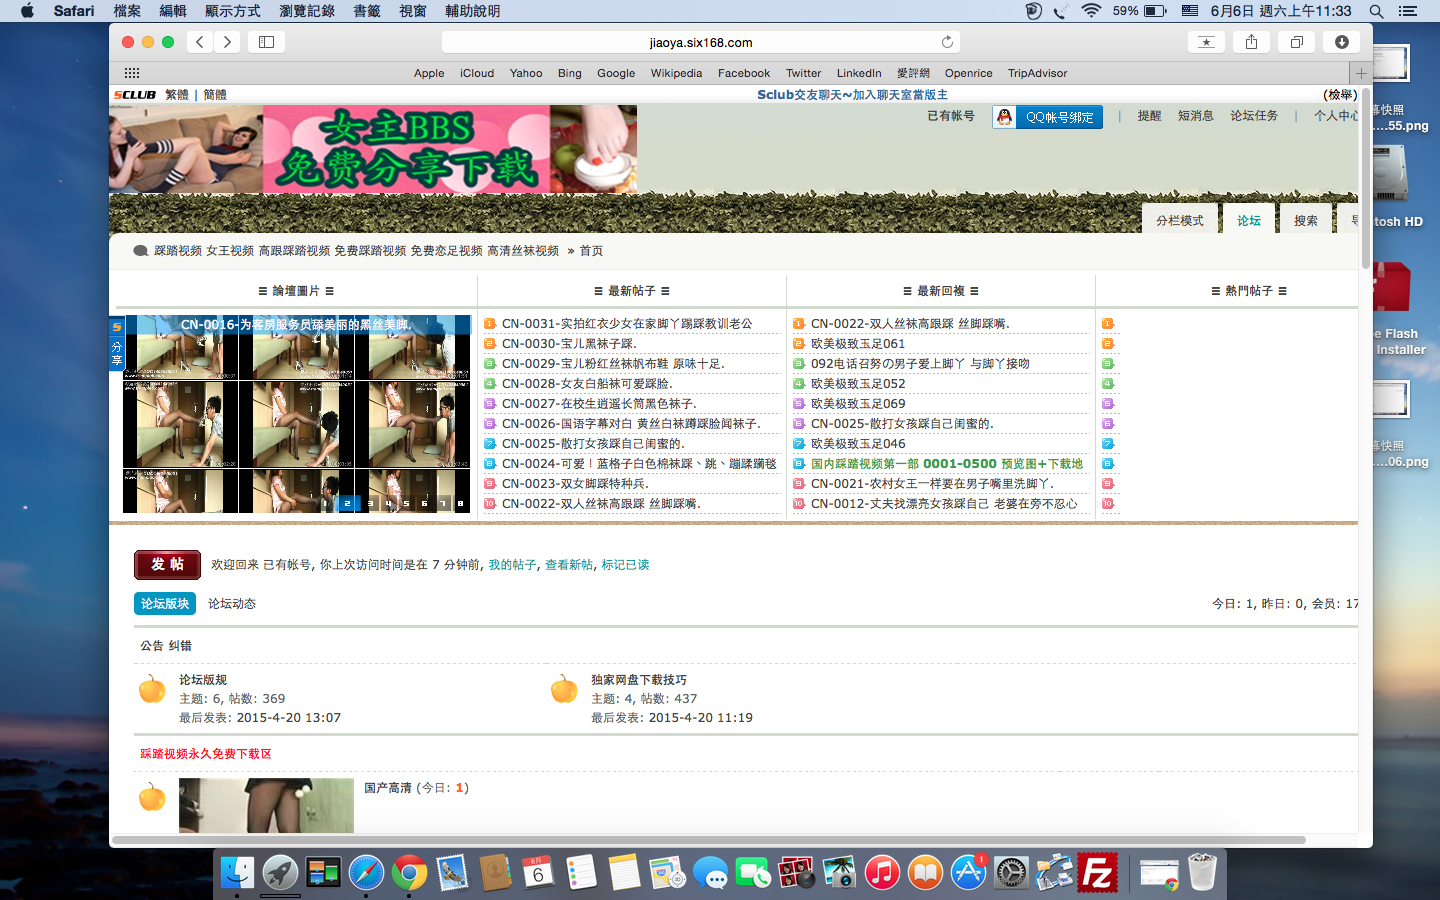1440x900 pixels.
Task: Open Launchpad from the Dock
Action: tap(280, 873)
